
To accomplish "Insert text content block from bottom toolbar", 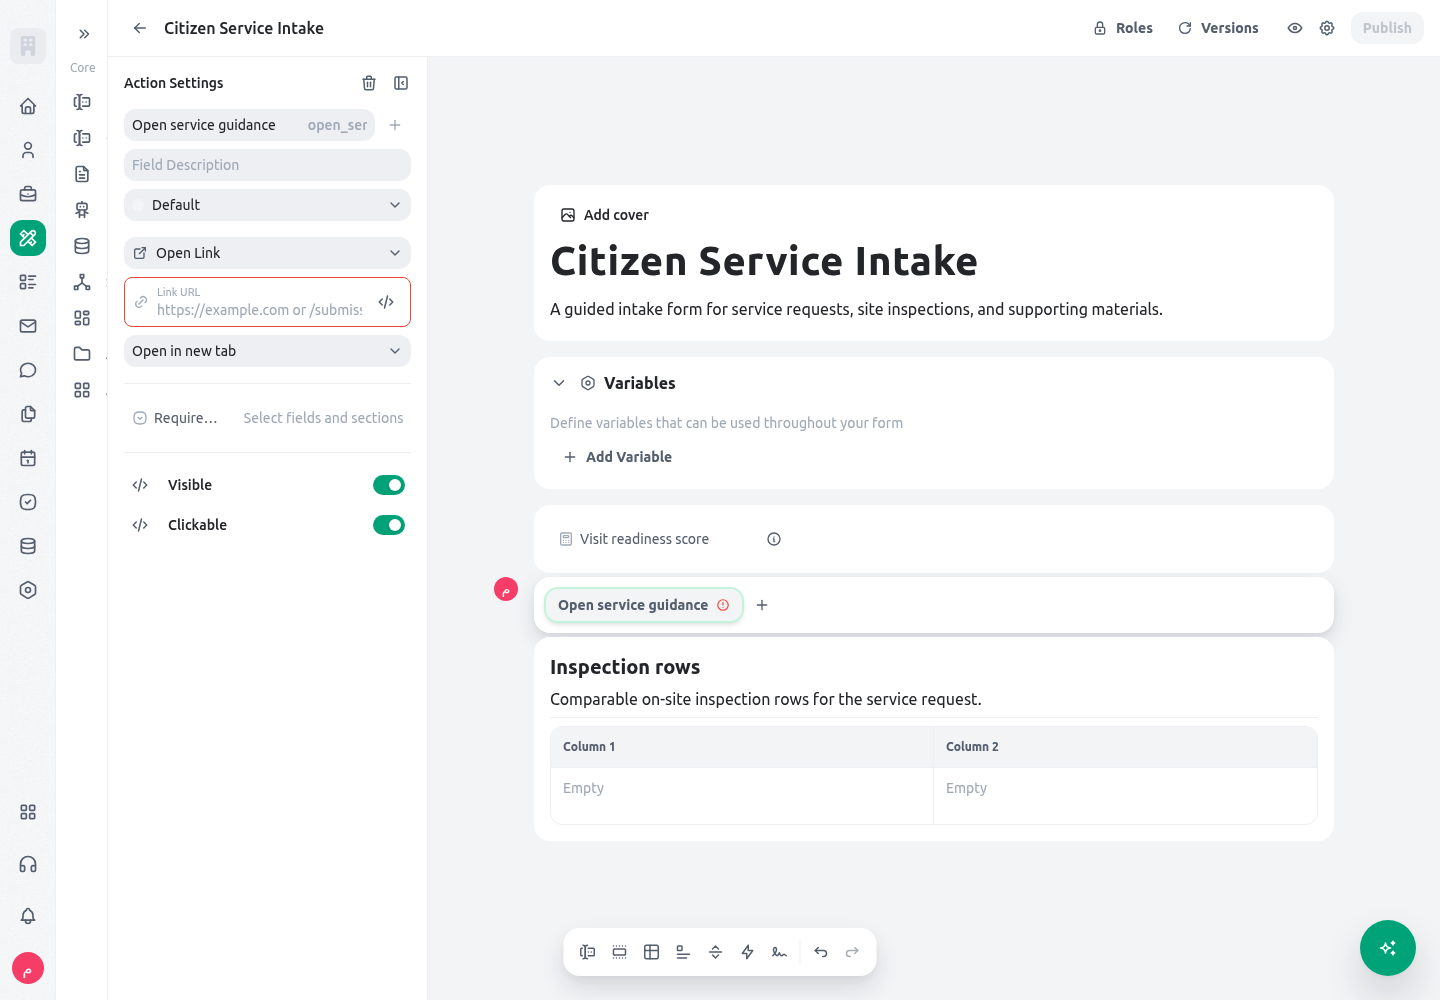I will click(684, 952).
